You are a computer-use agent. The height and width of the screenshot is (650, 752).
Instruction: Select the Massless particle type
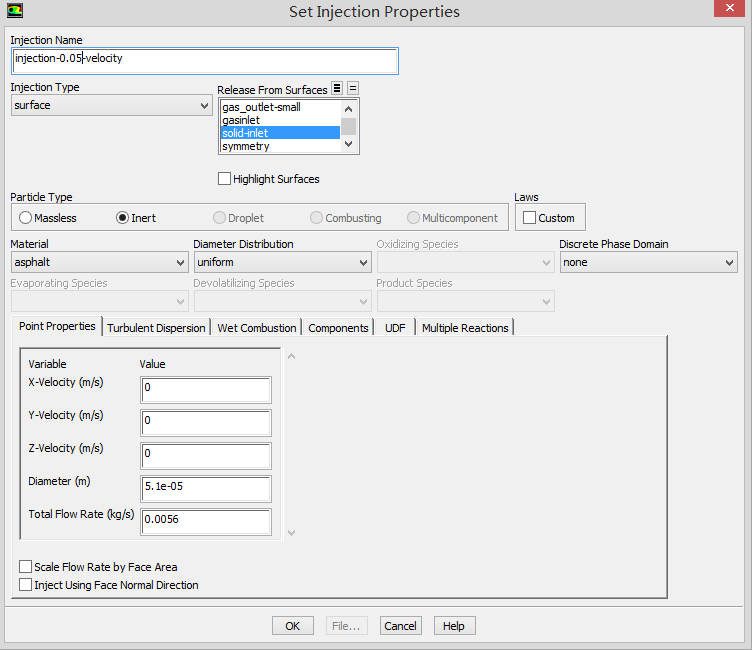click(x=26, y=218)
